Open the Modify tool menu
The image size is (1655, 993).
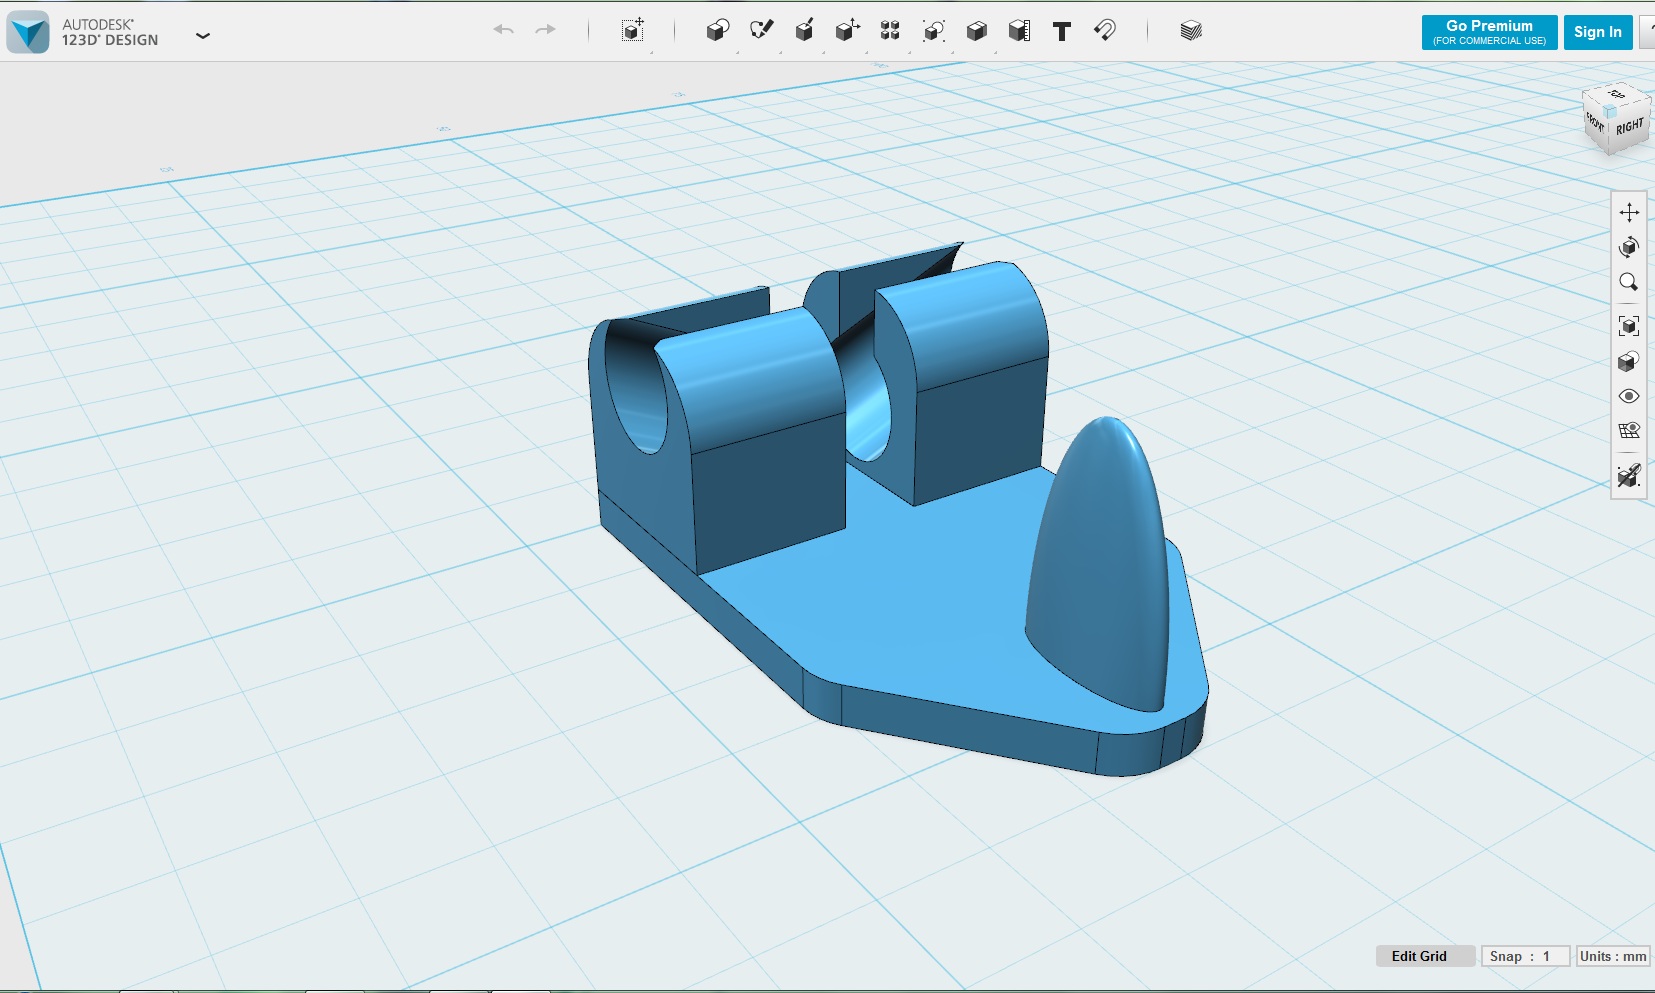(847, 30)
